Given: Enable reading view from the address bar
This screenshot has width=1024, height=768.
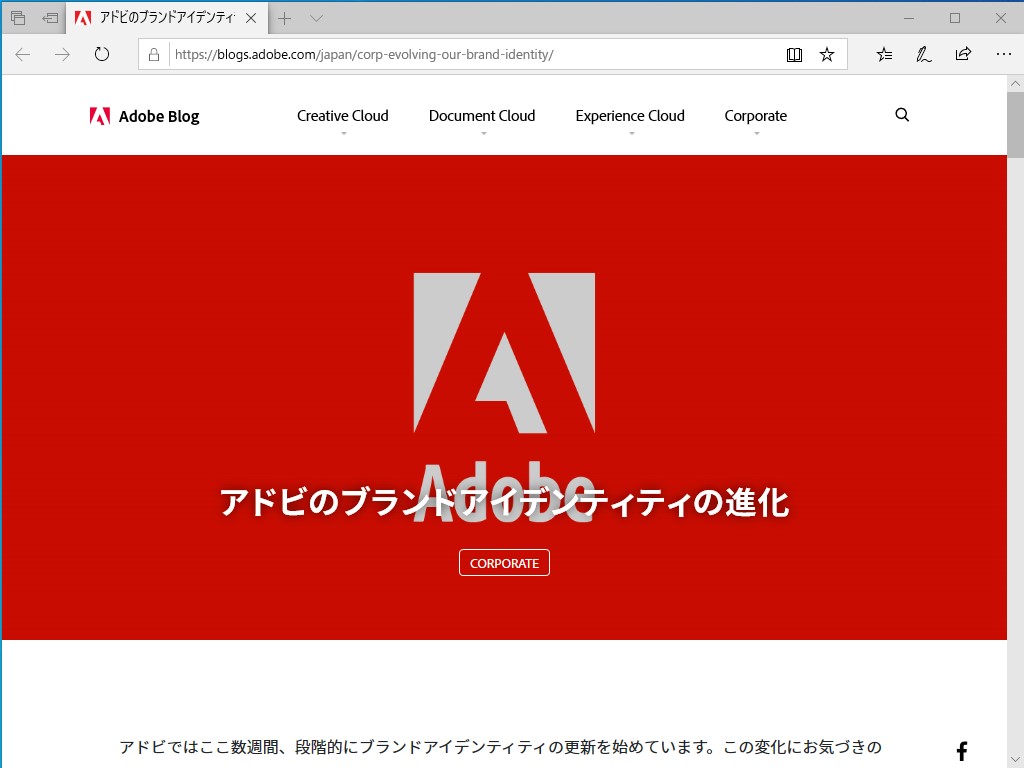Looking at the screenshot, I should 794,55.
